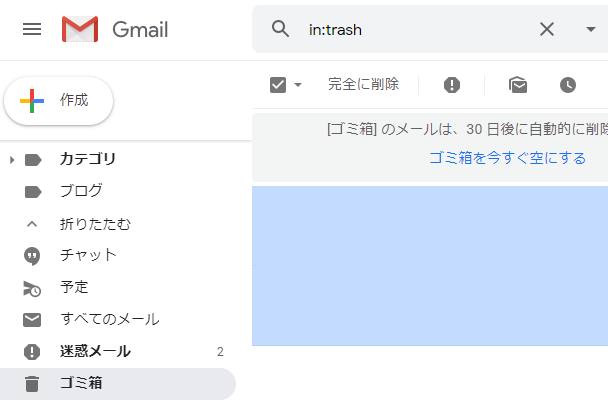608x404 pixels.
Task: Click the mark as read envelope icon
Action: 518,85
